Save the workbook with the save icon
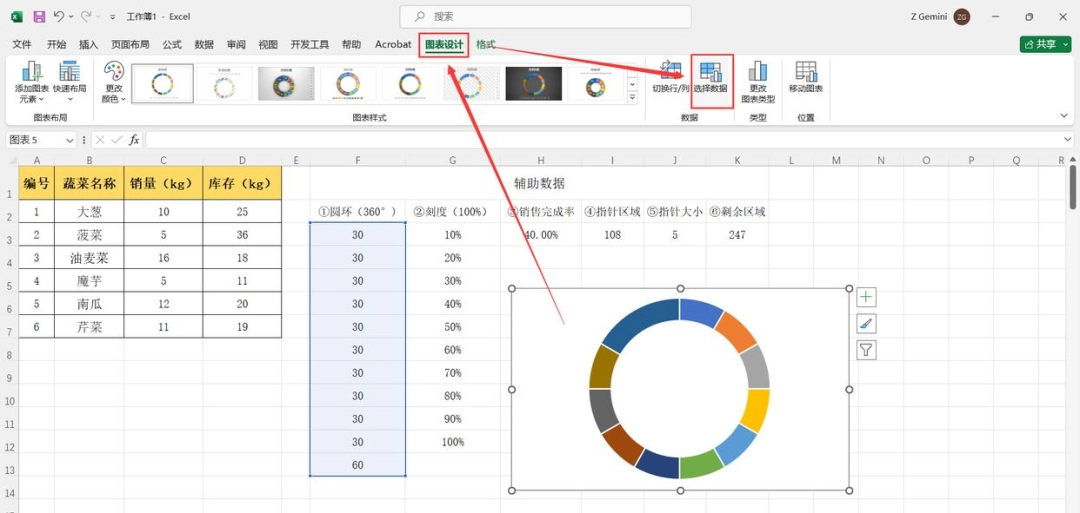This screenshot has height=513, width=1080. (39, 16)
